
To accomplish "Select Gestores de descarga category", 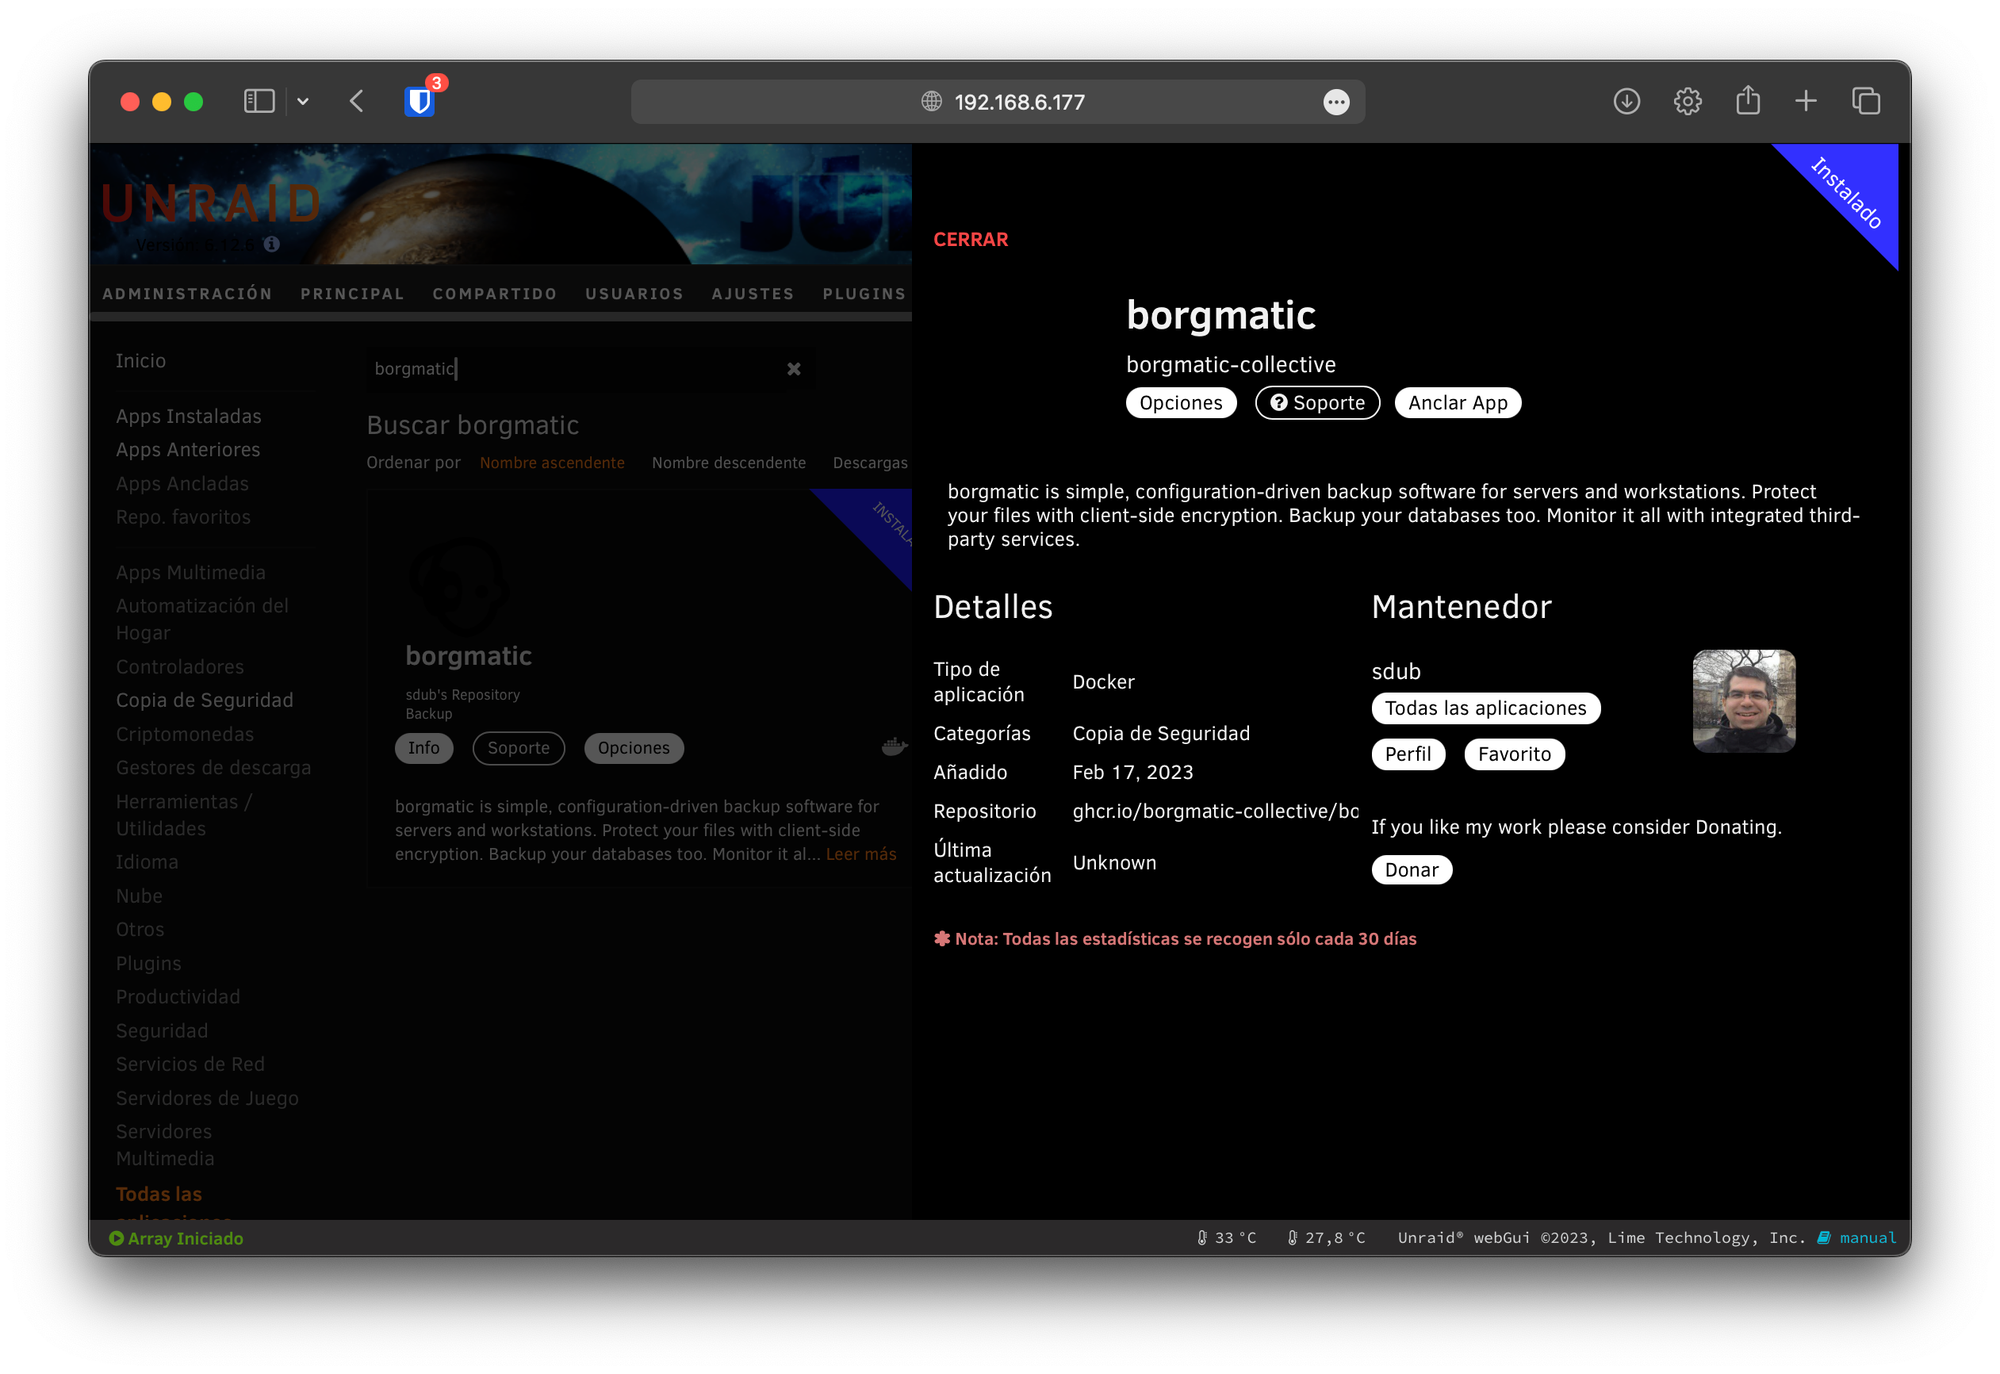I will 213,768.
